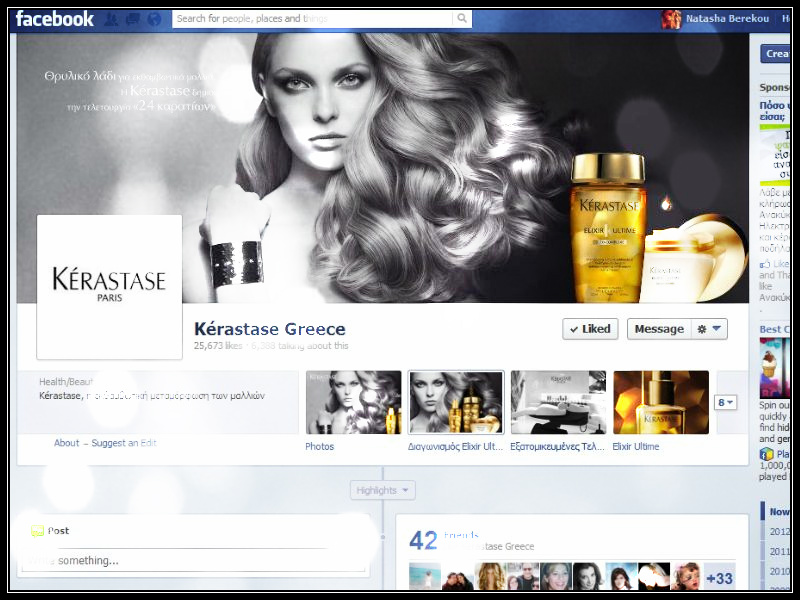Open Natasha Berekou profile name link
The image size is (800, 600).
(x=727, y=19)
